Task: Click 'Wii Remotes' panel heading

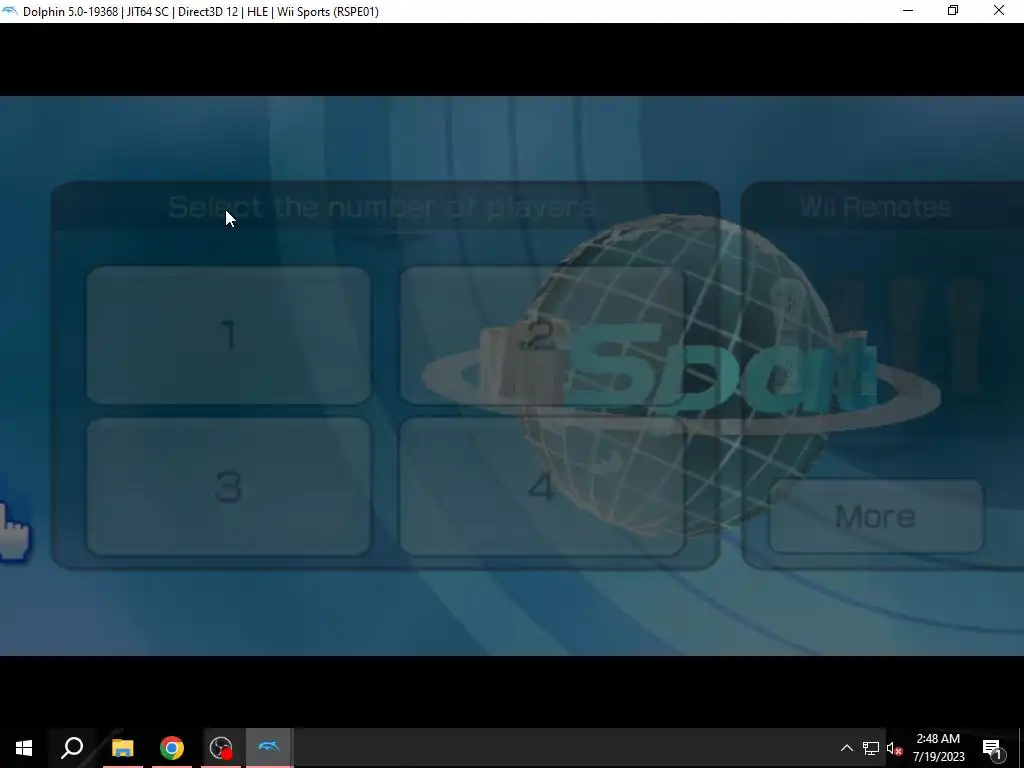Action: (875, 207)
